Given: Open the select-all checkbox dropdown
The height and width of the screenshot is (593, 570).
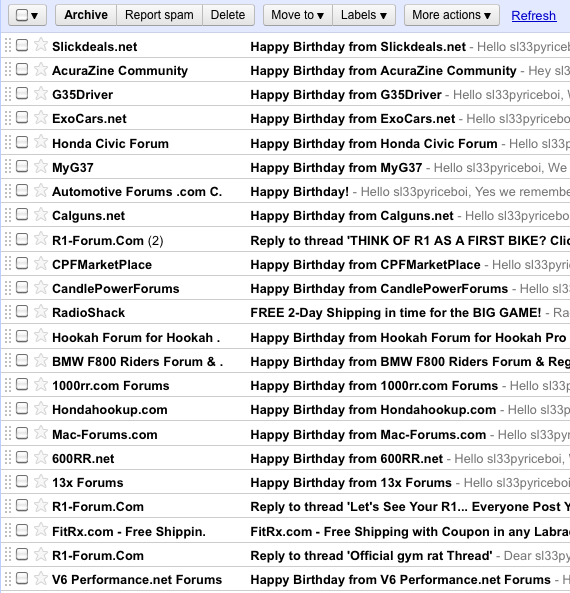Looking at the screenshot, I should pyautogui.click(x=28, y=15).
